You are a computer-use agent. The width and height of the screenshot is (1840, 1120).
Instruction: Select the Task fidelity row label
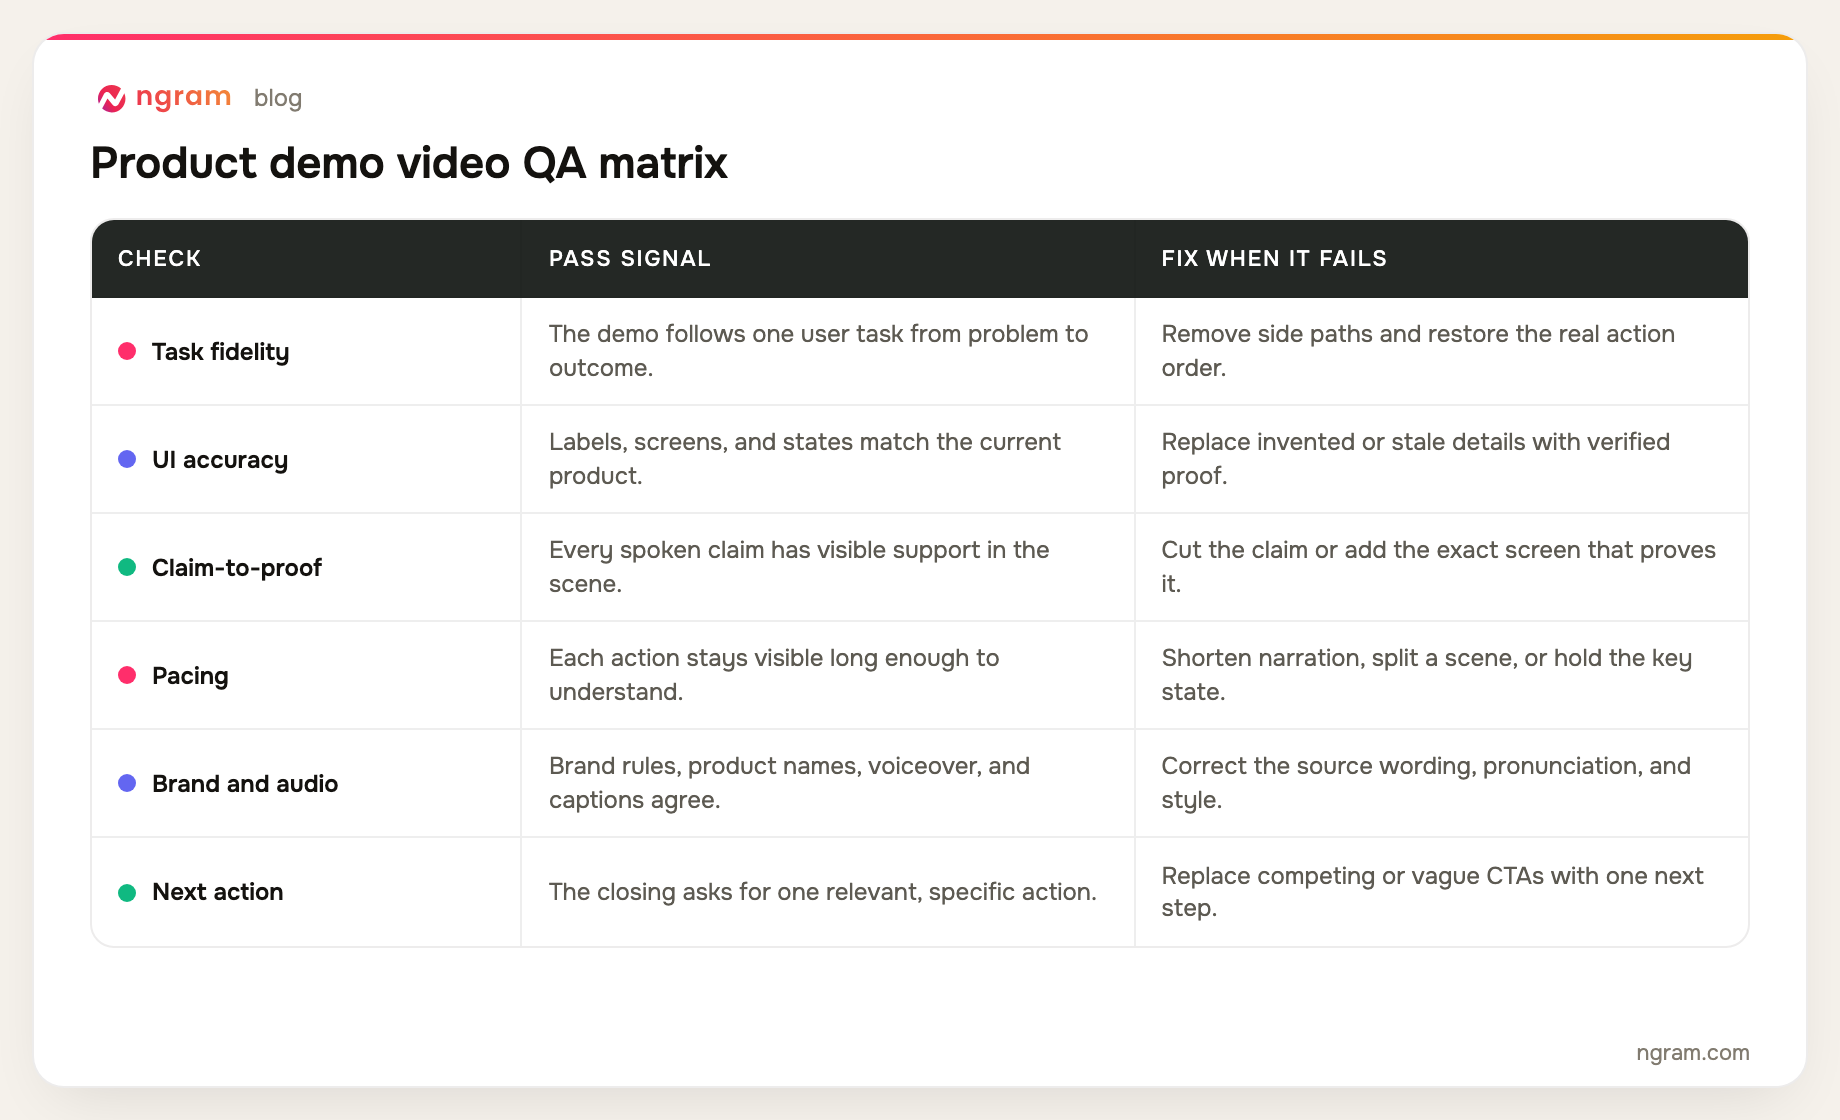tap(221, 352)
